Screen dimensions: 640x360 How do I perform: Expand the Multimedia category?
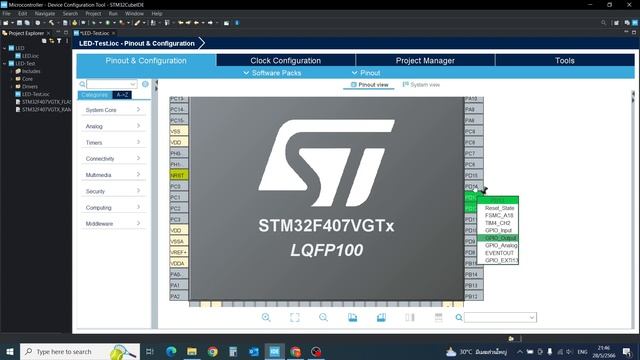113,175
